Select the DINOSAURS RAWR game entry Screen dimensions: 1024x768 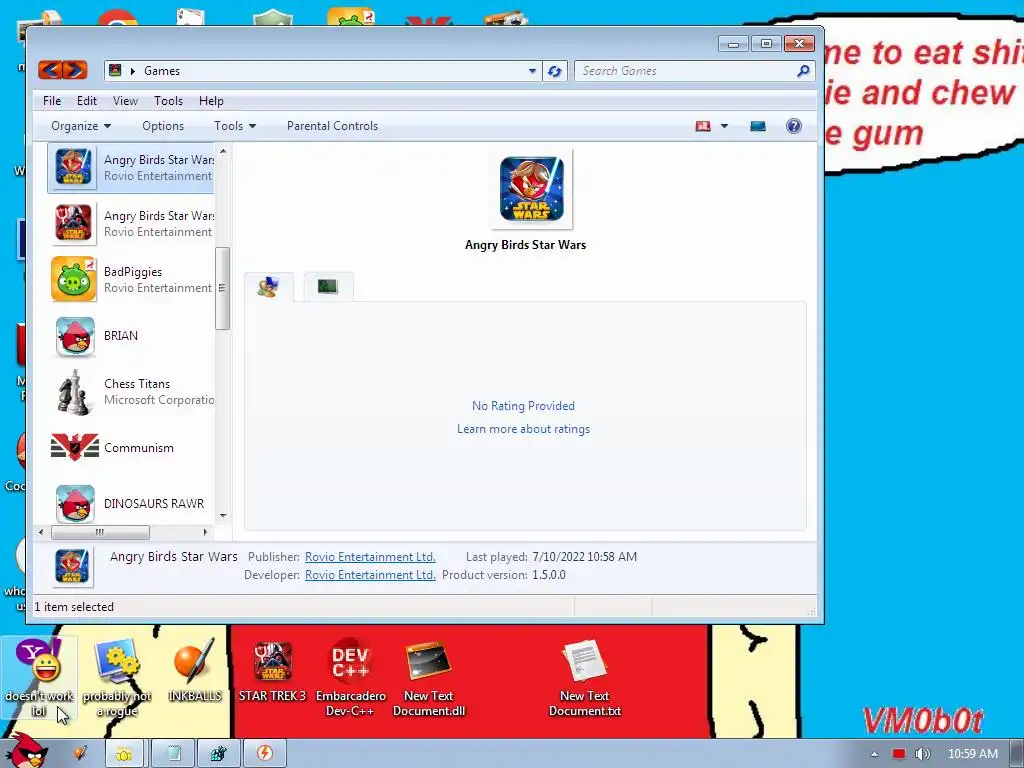[x=131, y=504]
